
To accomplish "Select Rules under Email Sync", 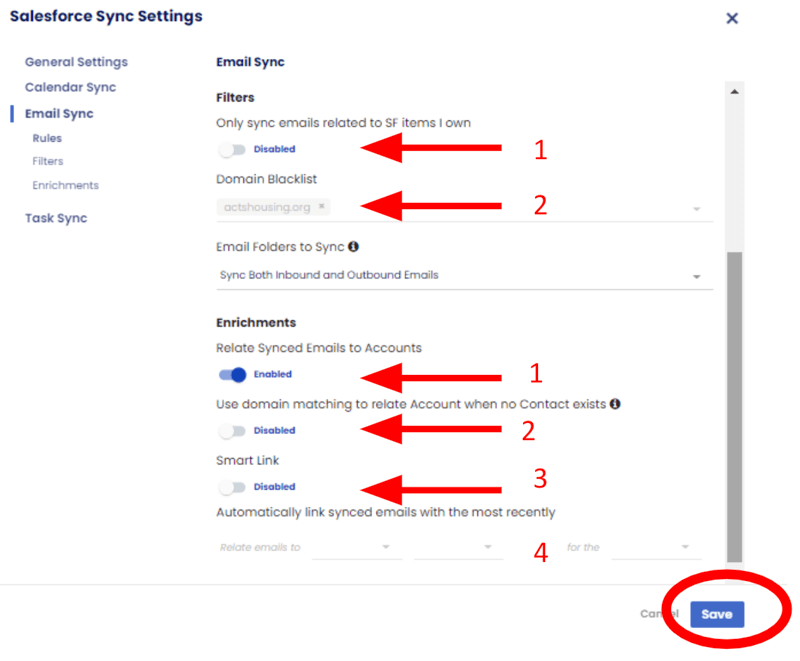I will tap(46, 138).
